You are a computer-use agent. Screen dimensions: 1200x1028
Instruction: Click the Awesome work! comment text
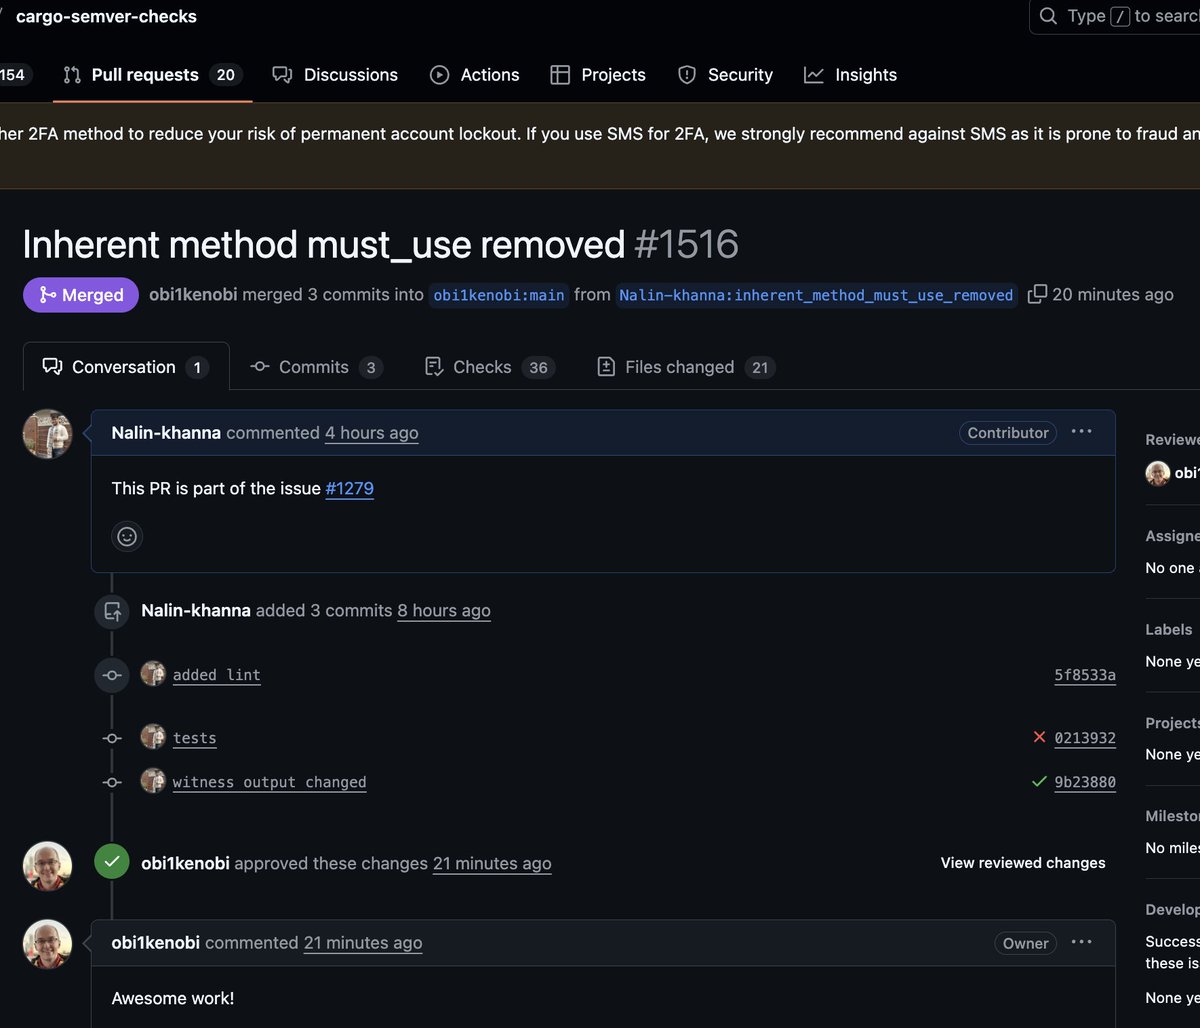pyautogui.click(x=173, y=998)
